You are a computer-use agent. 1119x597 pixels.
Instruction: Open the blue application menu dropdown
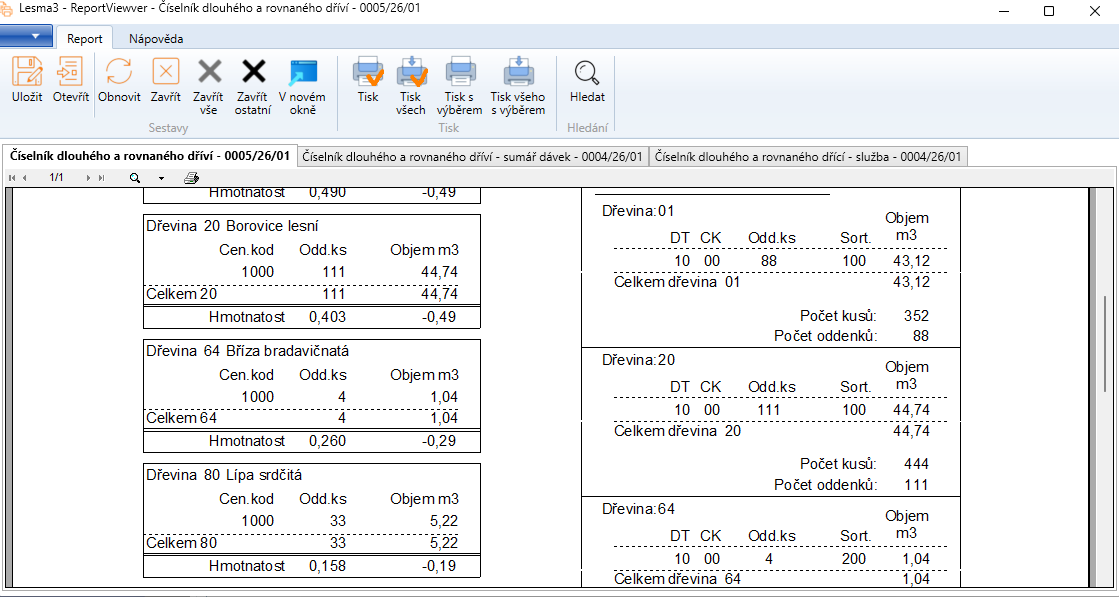pyautogui.click(x=27, y=37)
